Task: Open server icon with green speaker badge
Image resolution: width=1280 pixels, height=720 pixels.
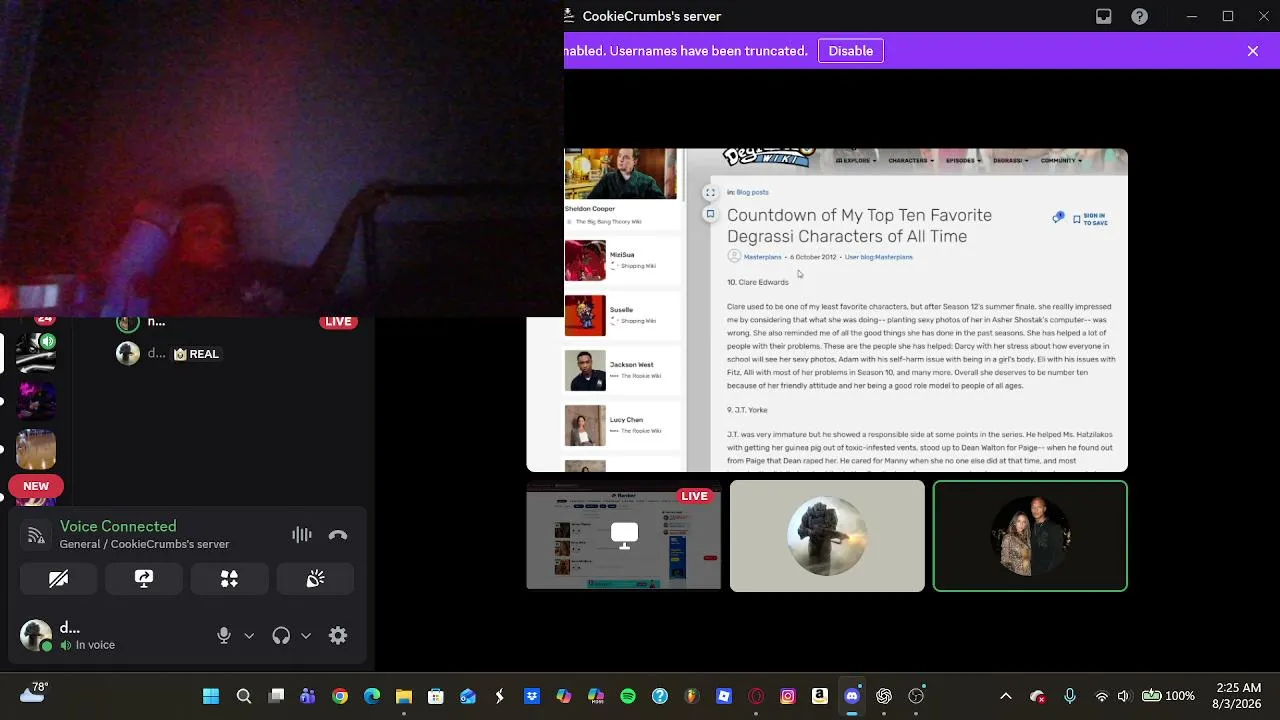Action: click(36, 353)
